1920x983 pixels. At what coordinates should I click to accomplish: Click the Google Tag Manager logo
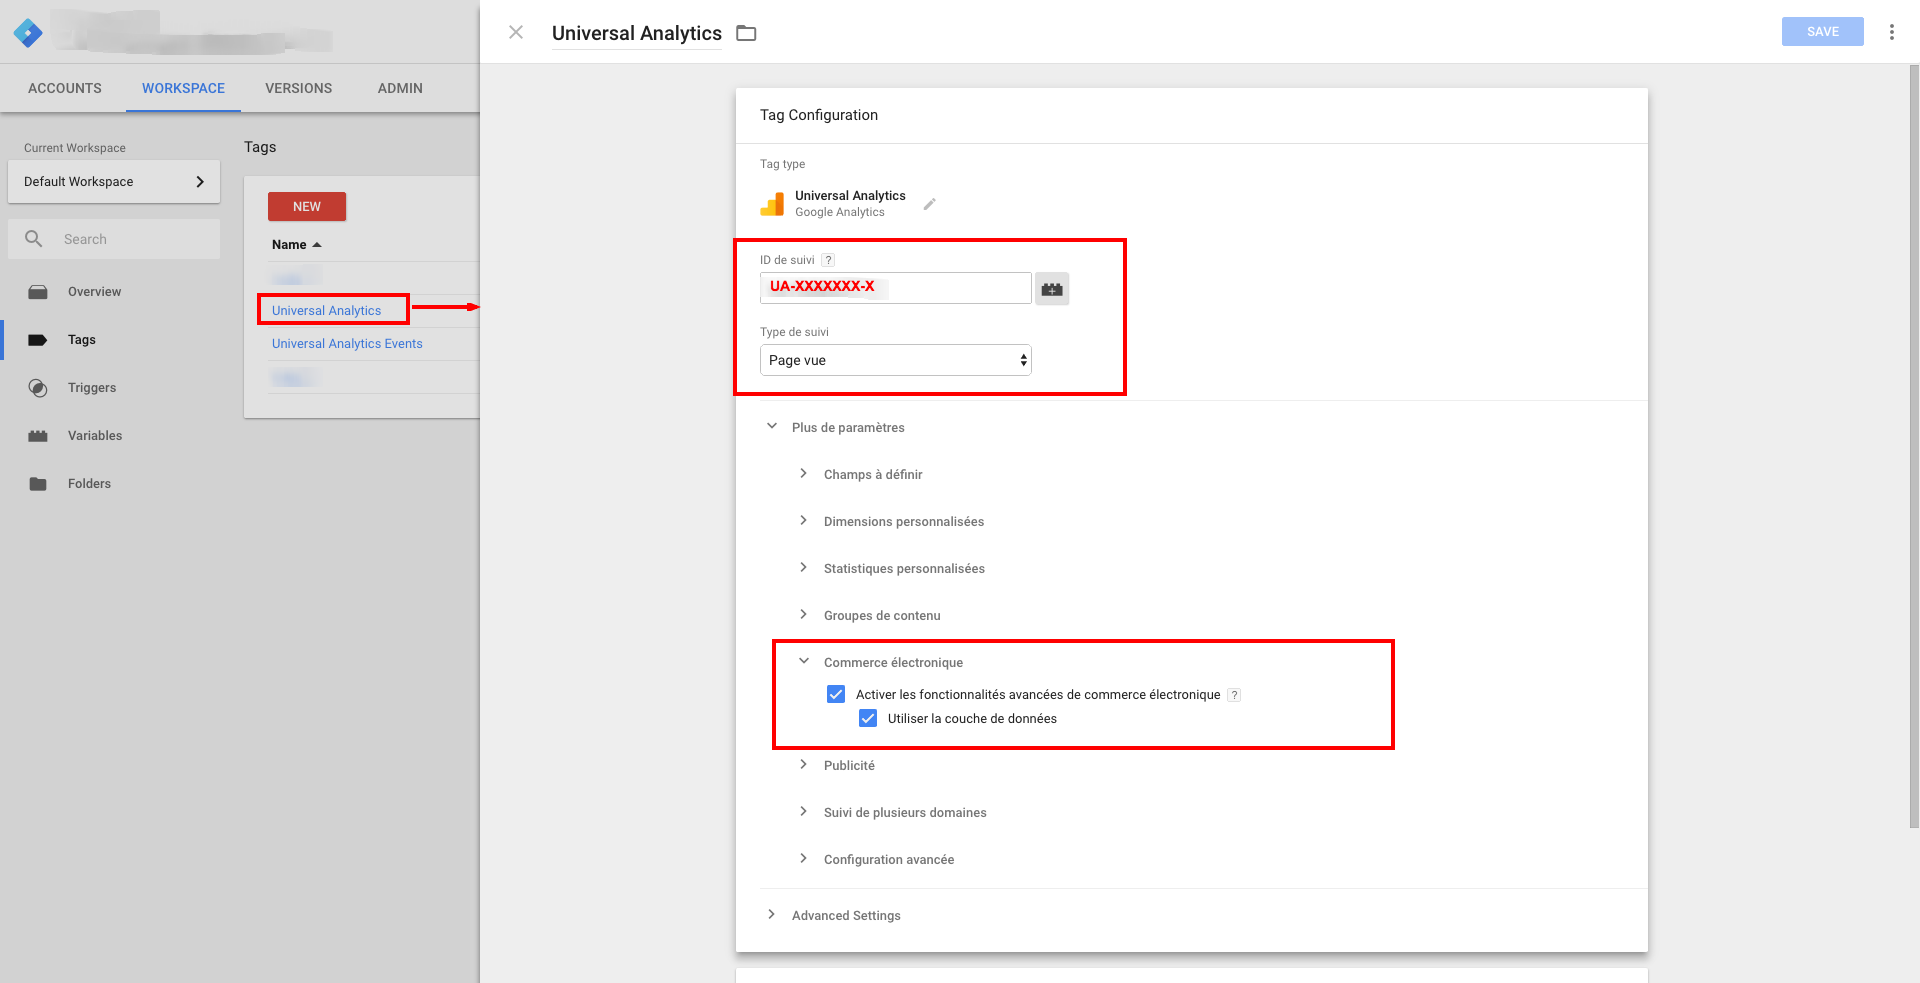(28, 33)
